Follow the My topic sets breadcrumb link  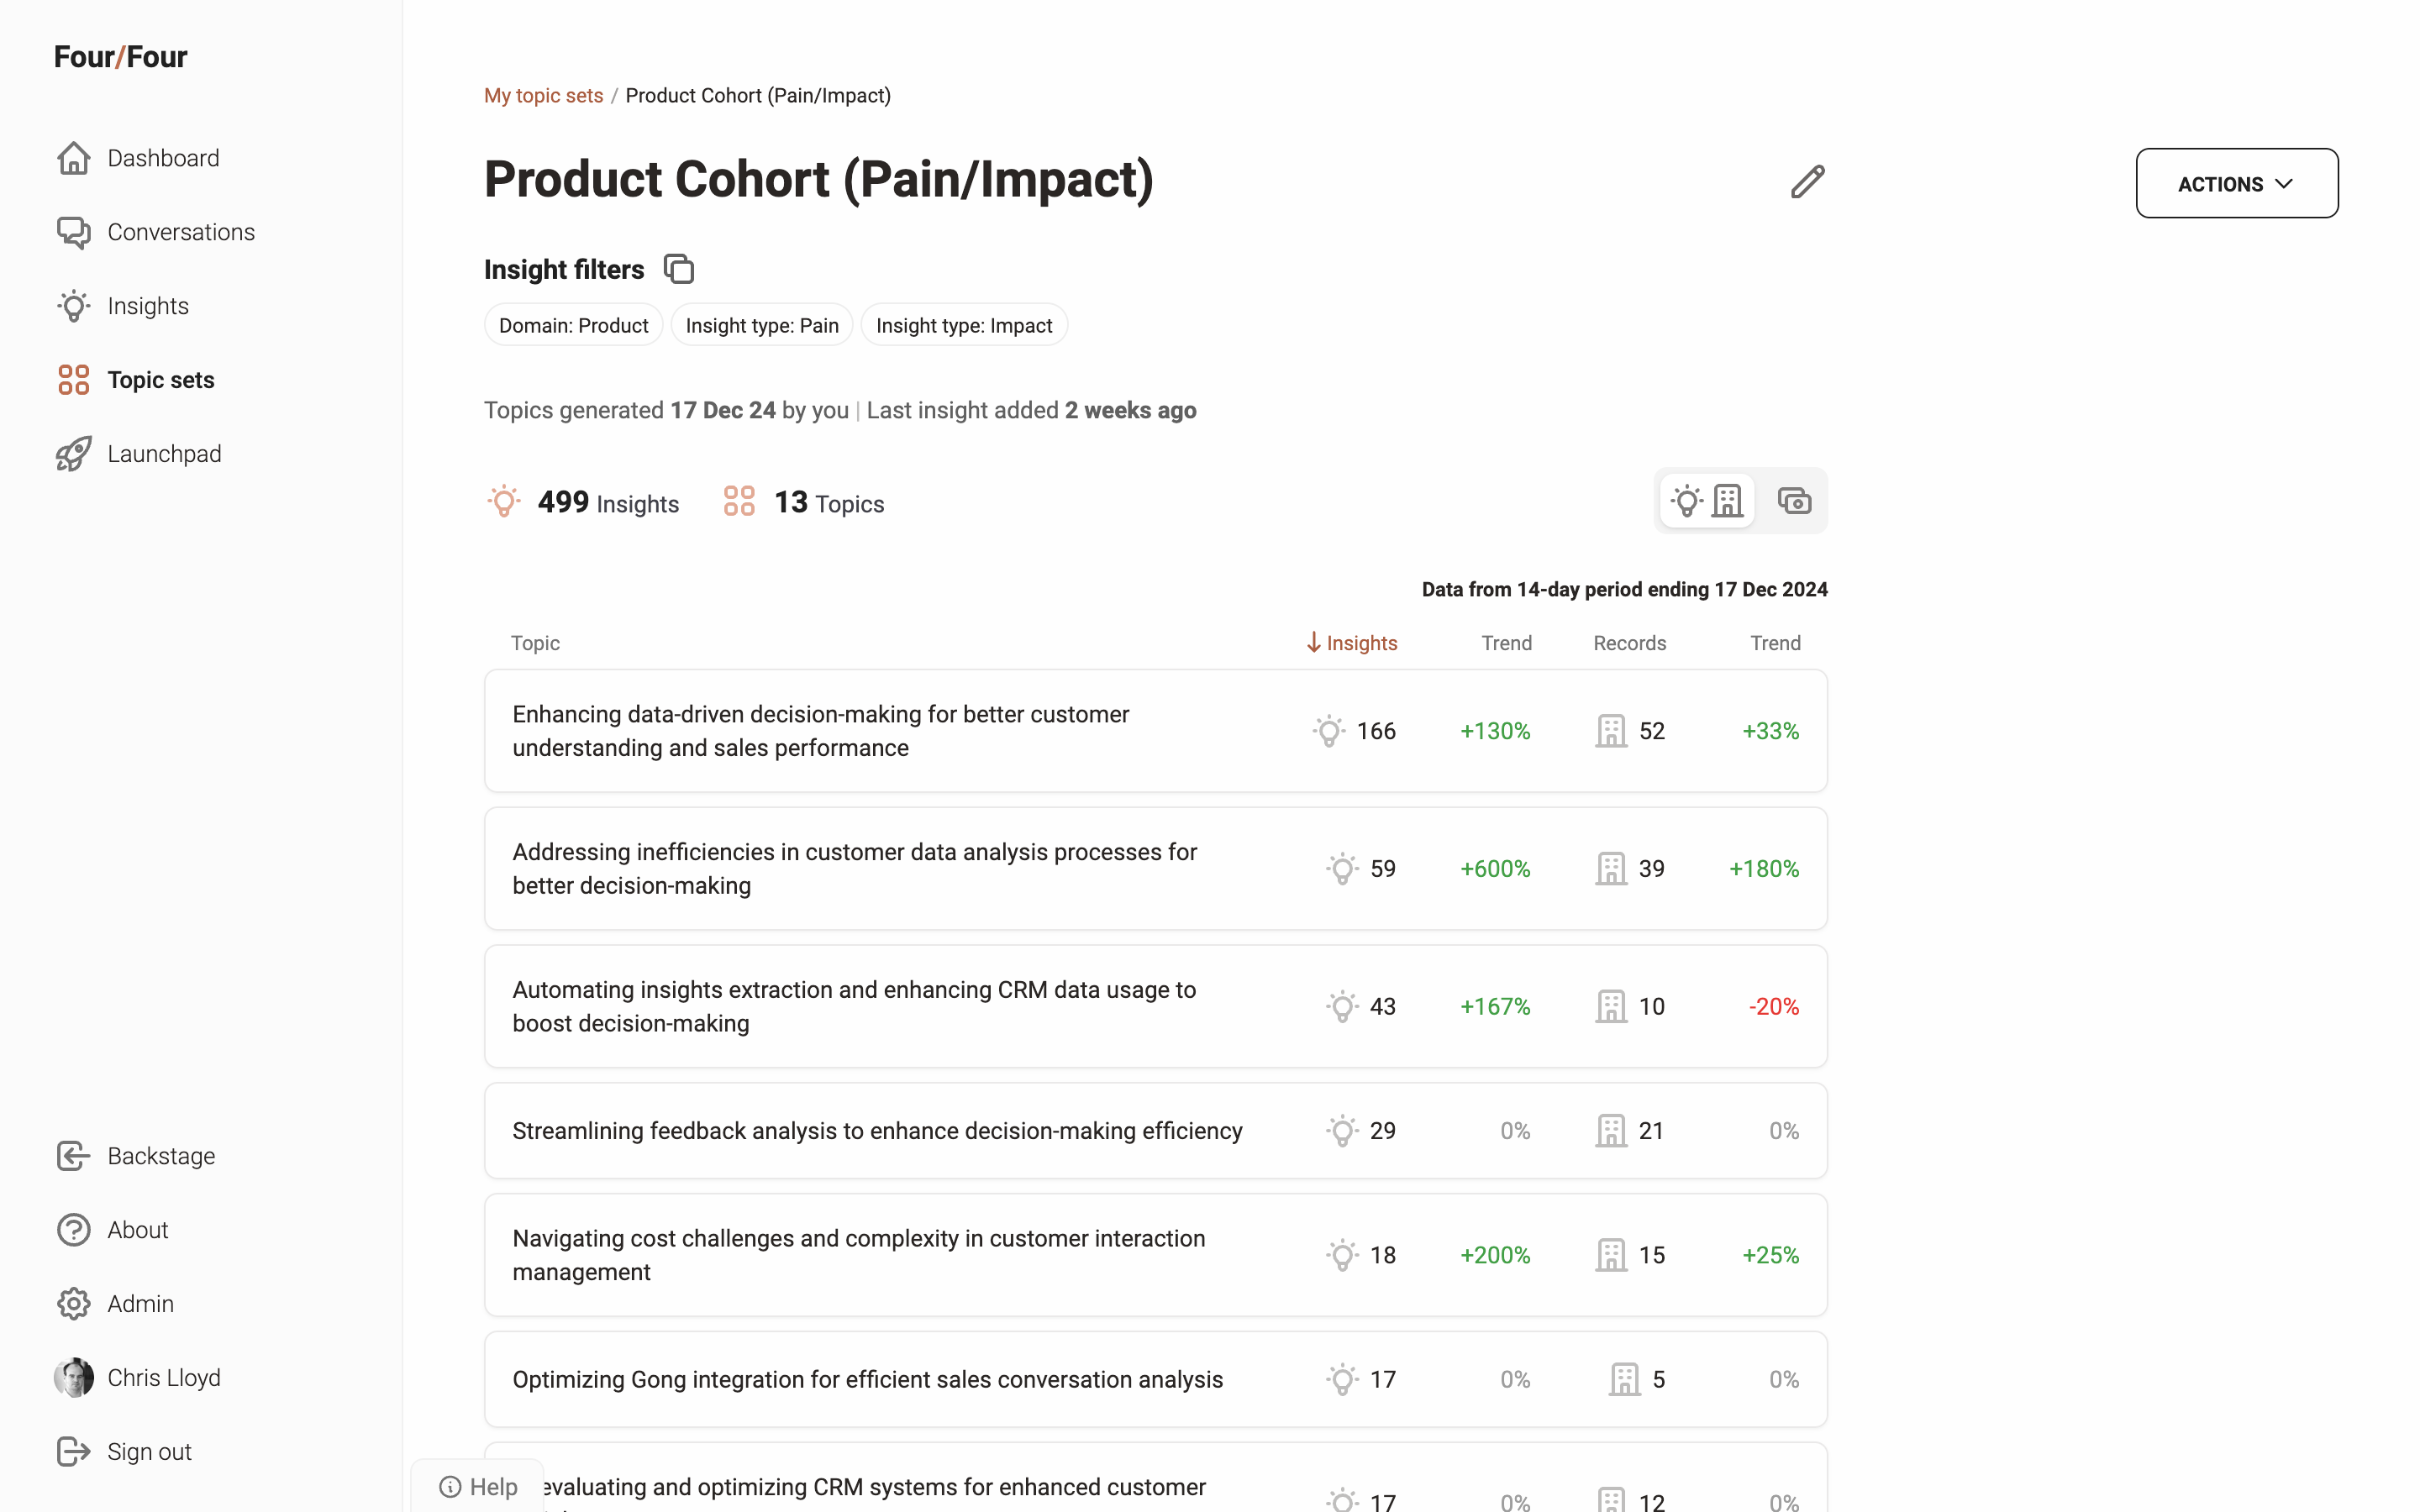point(543,96)
